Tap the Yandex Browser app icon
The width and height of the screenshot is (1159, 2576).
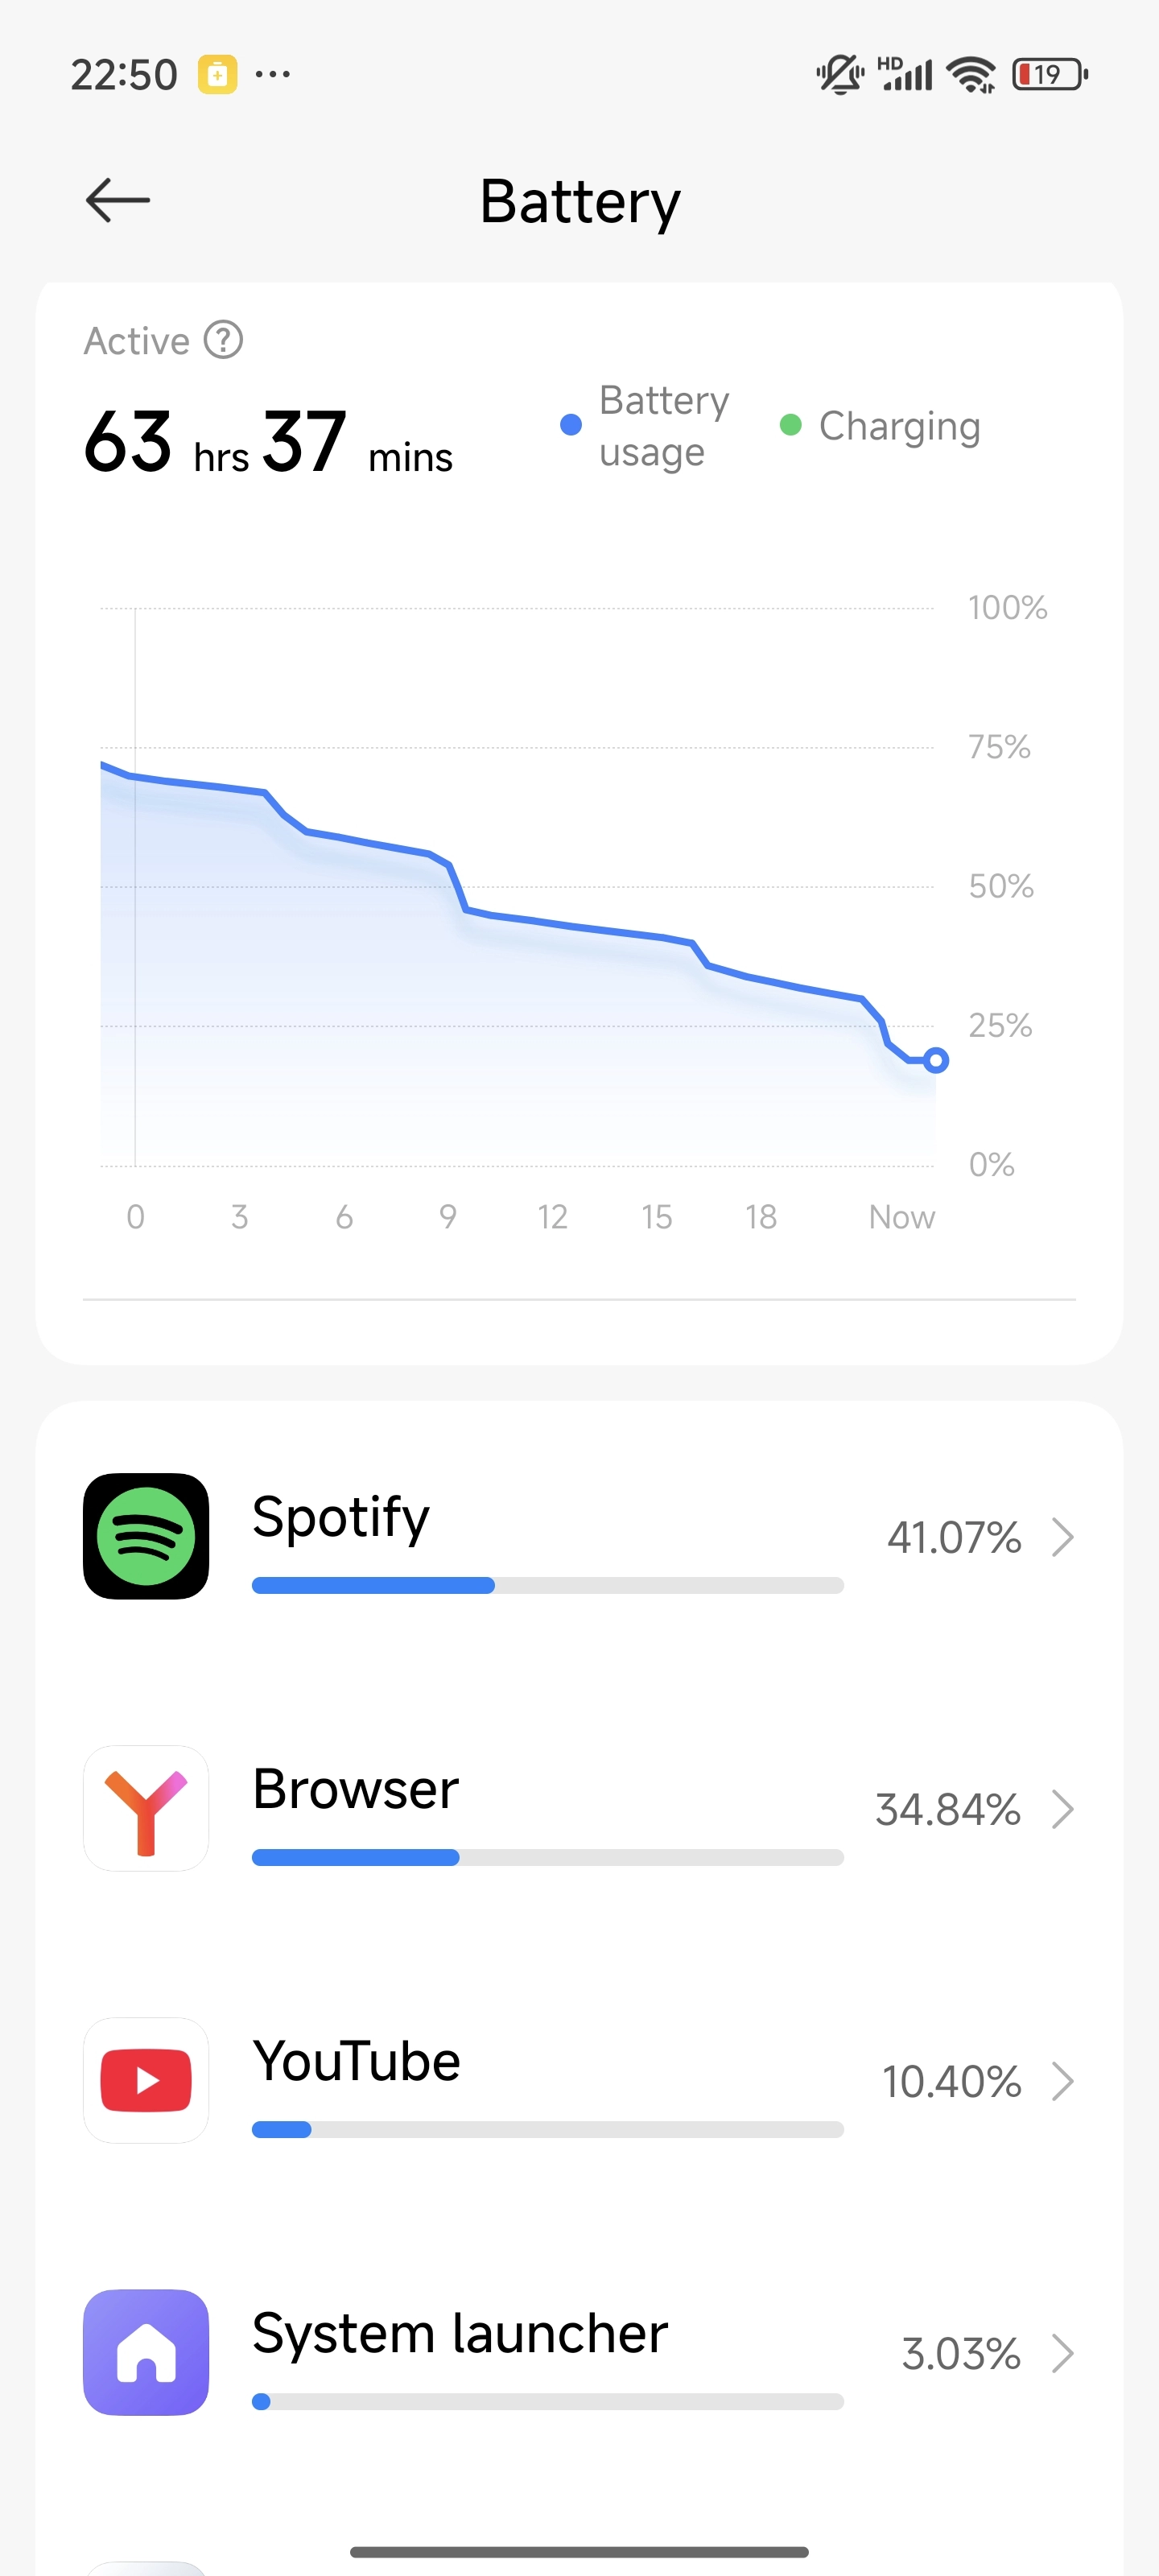click(x=146, y=1807)
